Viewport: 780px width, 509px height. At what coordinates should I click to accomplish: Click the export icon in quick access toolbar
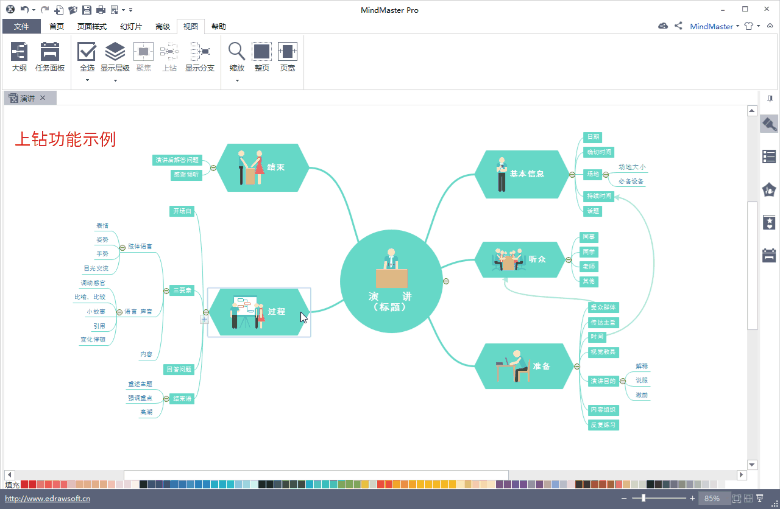tap(114, 9)
